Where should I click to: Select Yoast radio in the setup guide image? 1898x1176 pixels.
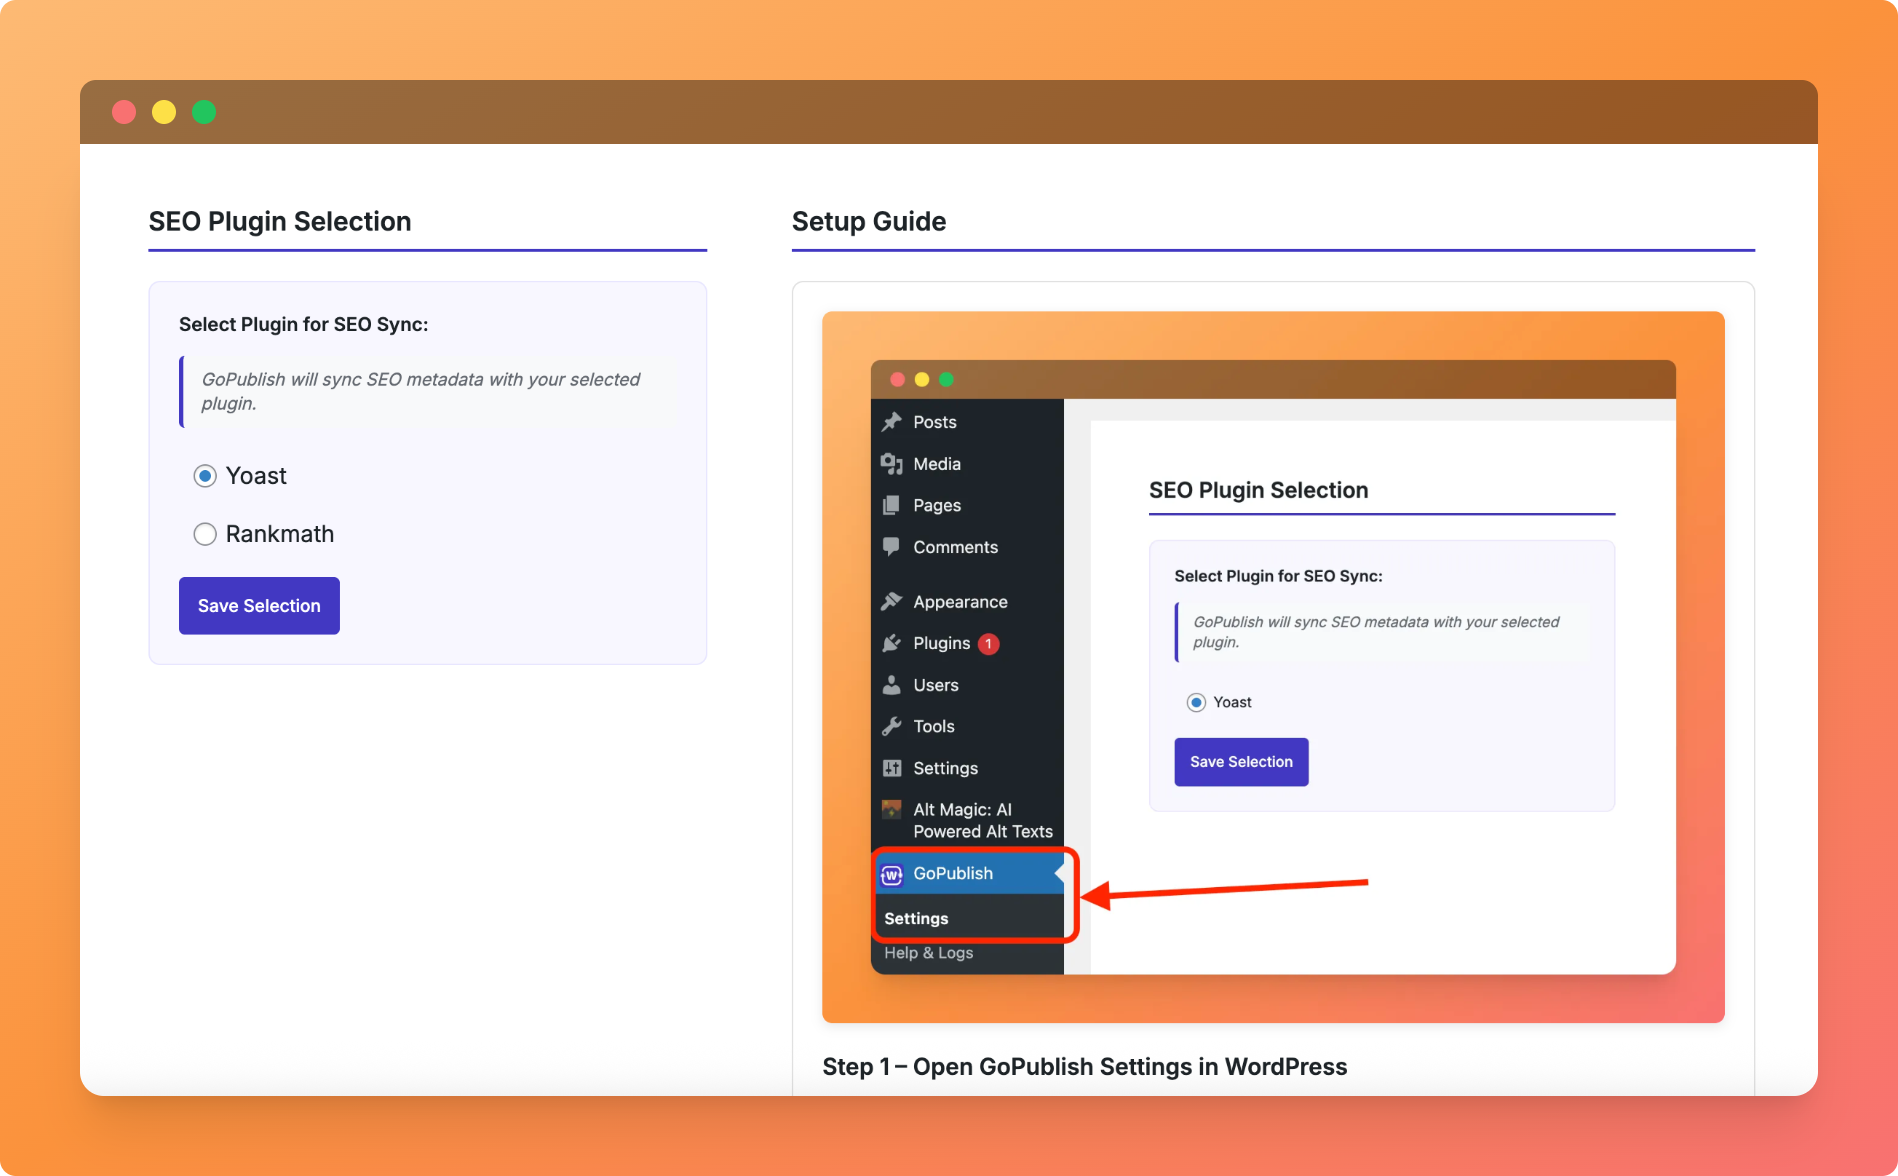1196,702
